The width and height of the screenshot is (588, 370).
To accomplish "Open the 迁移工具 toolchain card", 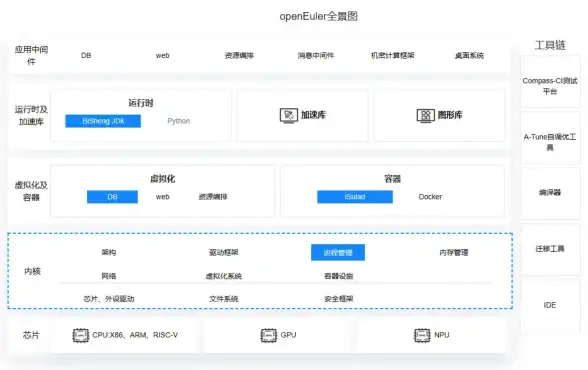I will (550, 250).
